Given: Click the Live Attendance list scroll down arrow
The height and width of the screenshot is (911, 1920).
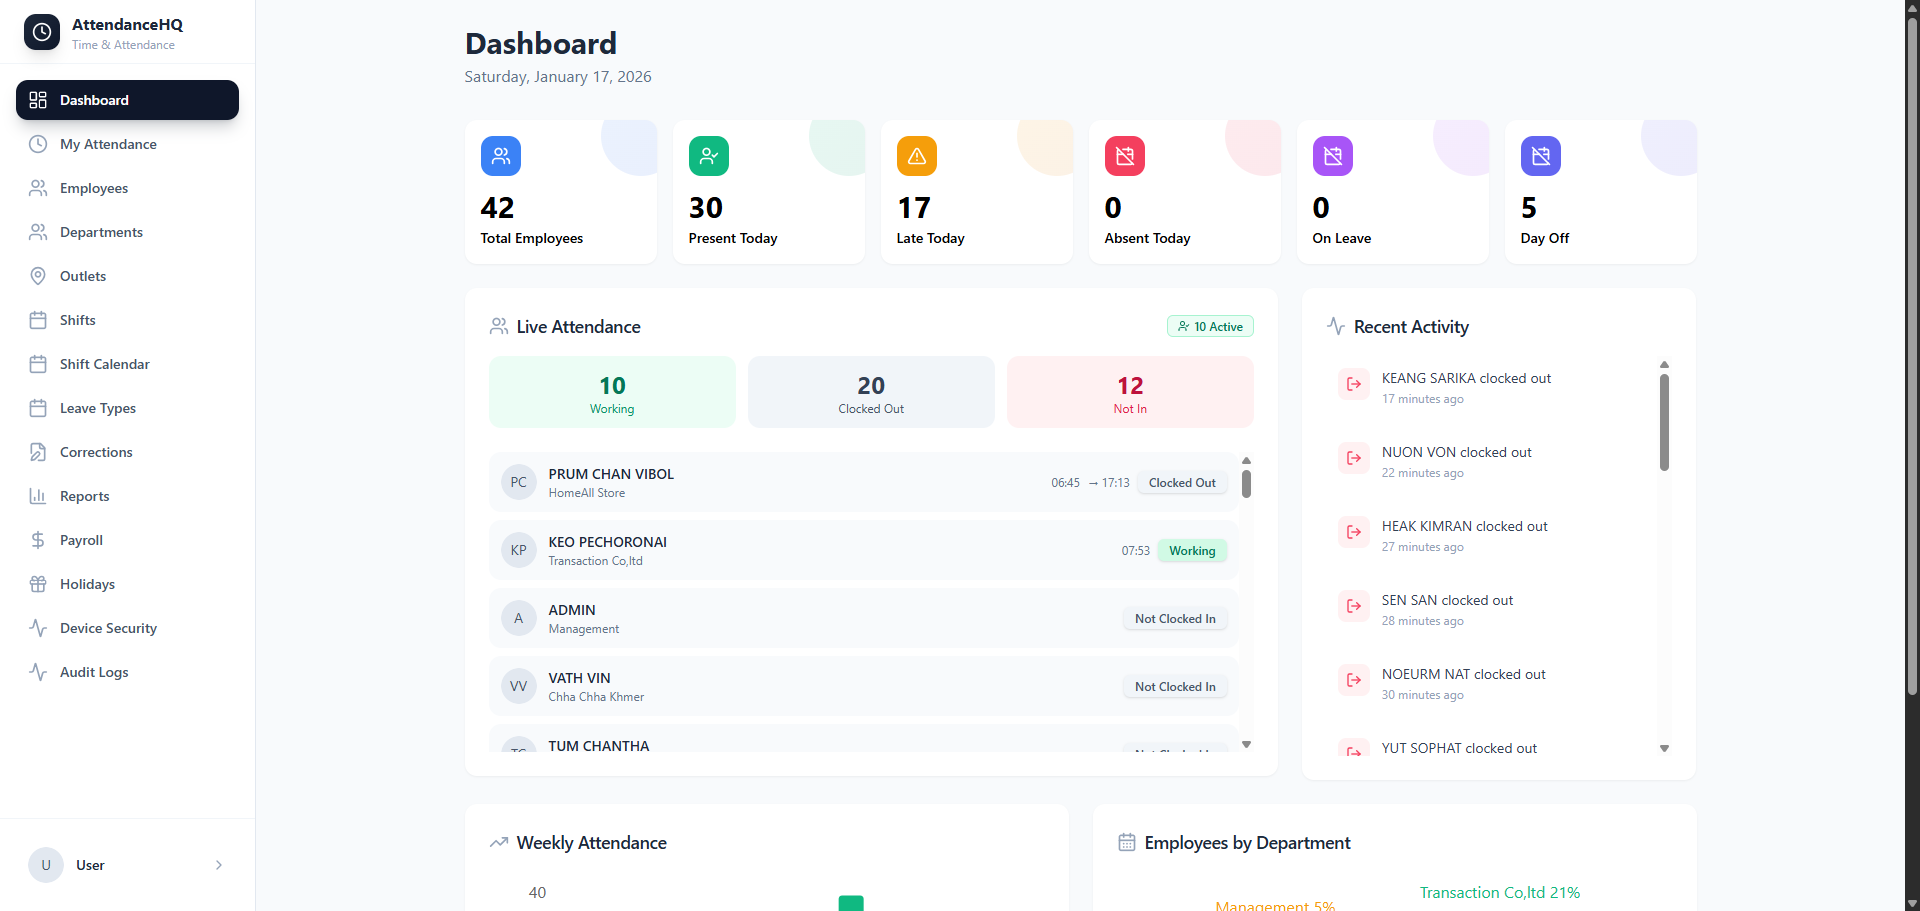Looking at the screenshot, I should point(1246,744).
